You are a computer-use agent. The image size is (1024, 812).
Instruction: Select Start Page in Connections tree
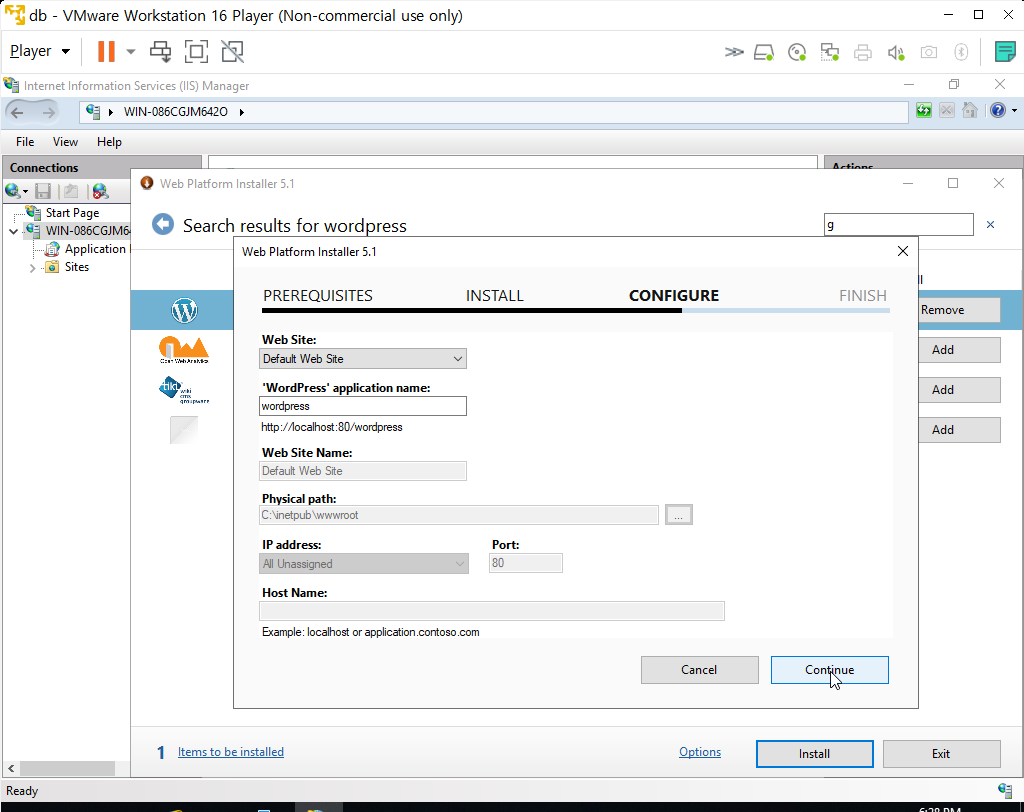(x=72, y=213)
